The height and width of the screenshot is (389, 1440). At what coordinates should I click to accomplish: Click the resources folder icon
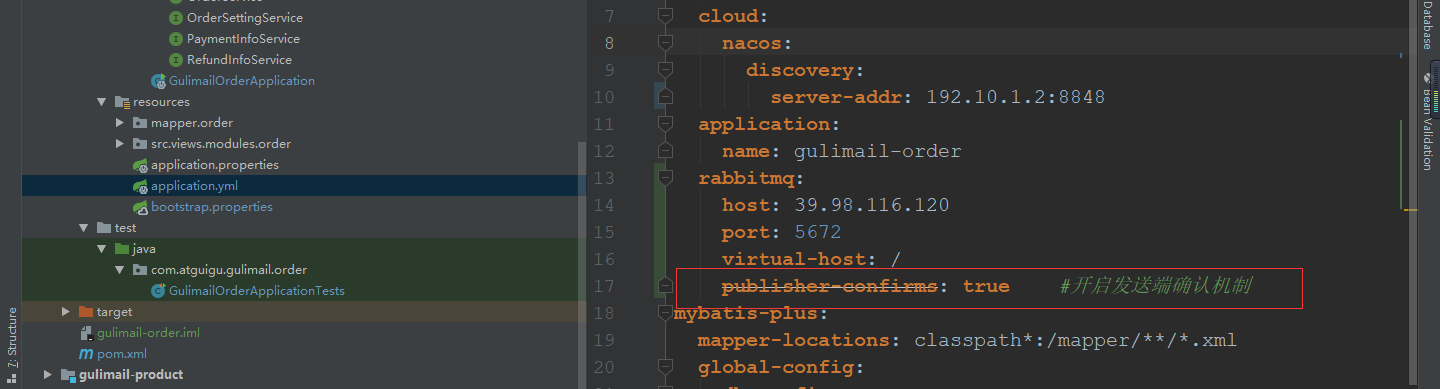(x=123, y=102)
